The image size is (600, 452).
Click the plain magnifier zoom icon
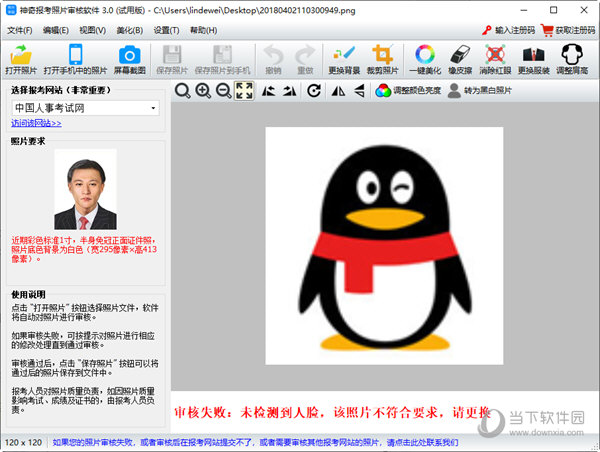pos(183,91)
